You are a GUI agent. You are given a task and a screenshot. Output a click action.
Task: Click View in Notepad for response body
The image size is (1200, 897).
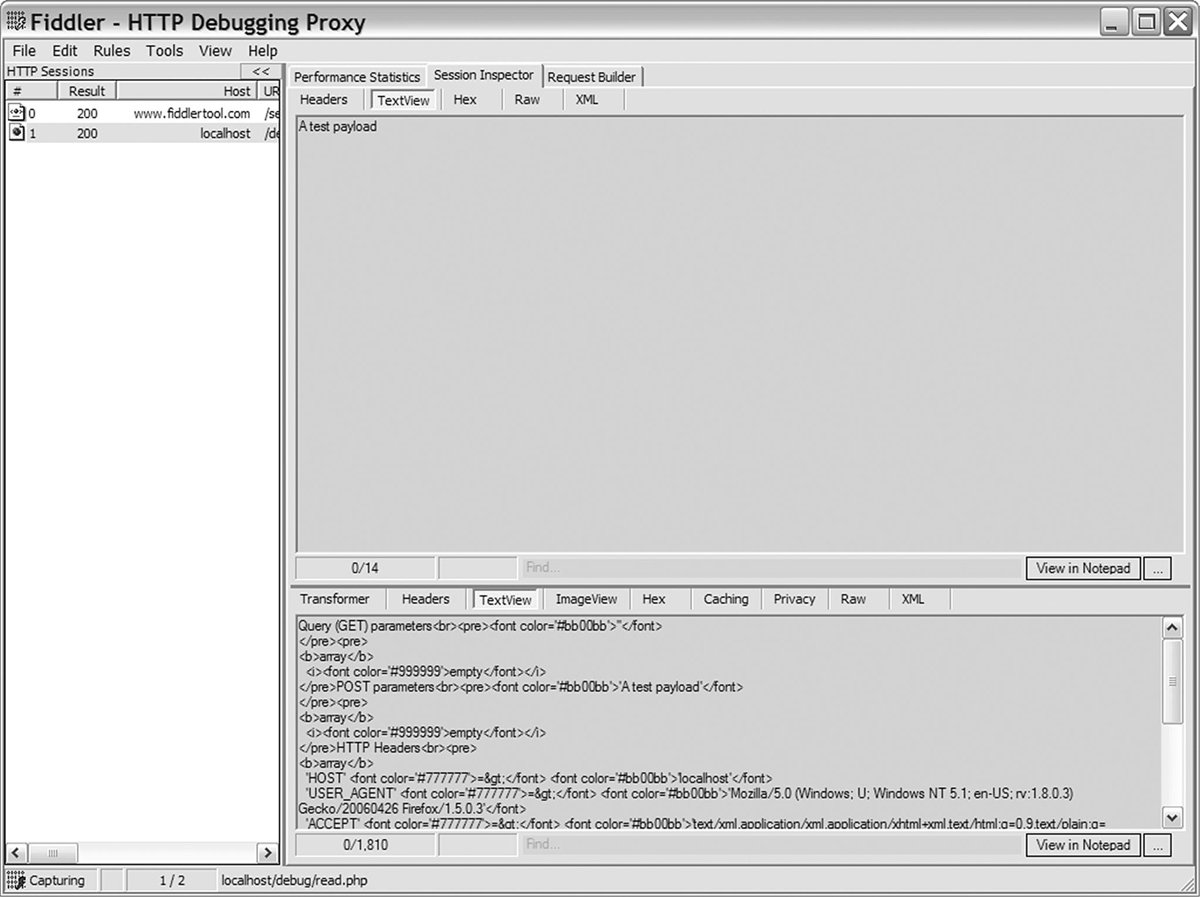pyautogui.click(x=1083, y=845)
